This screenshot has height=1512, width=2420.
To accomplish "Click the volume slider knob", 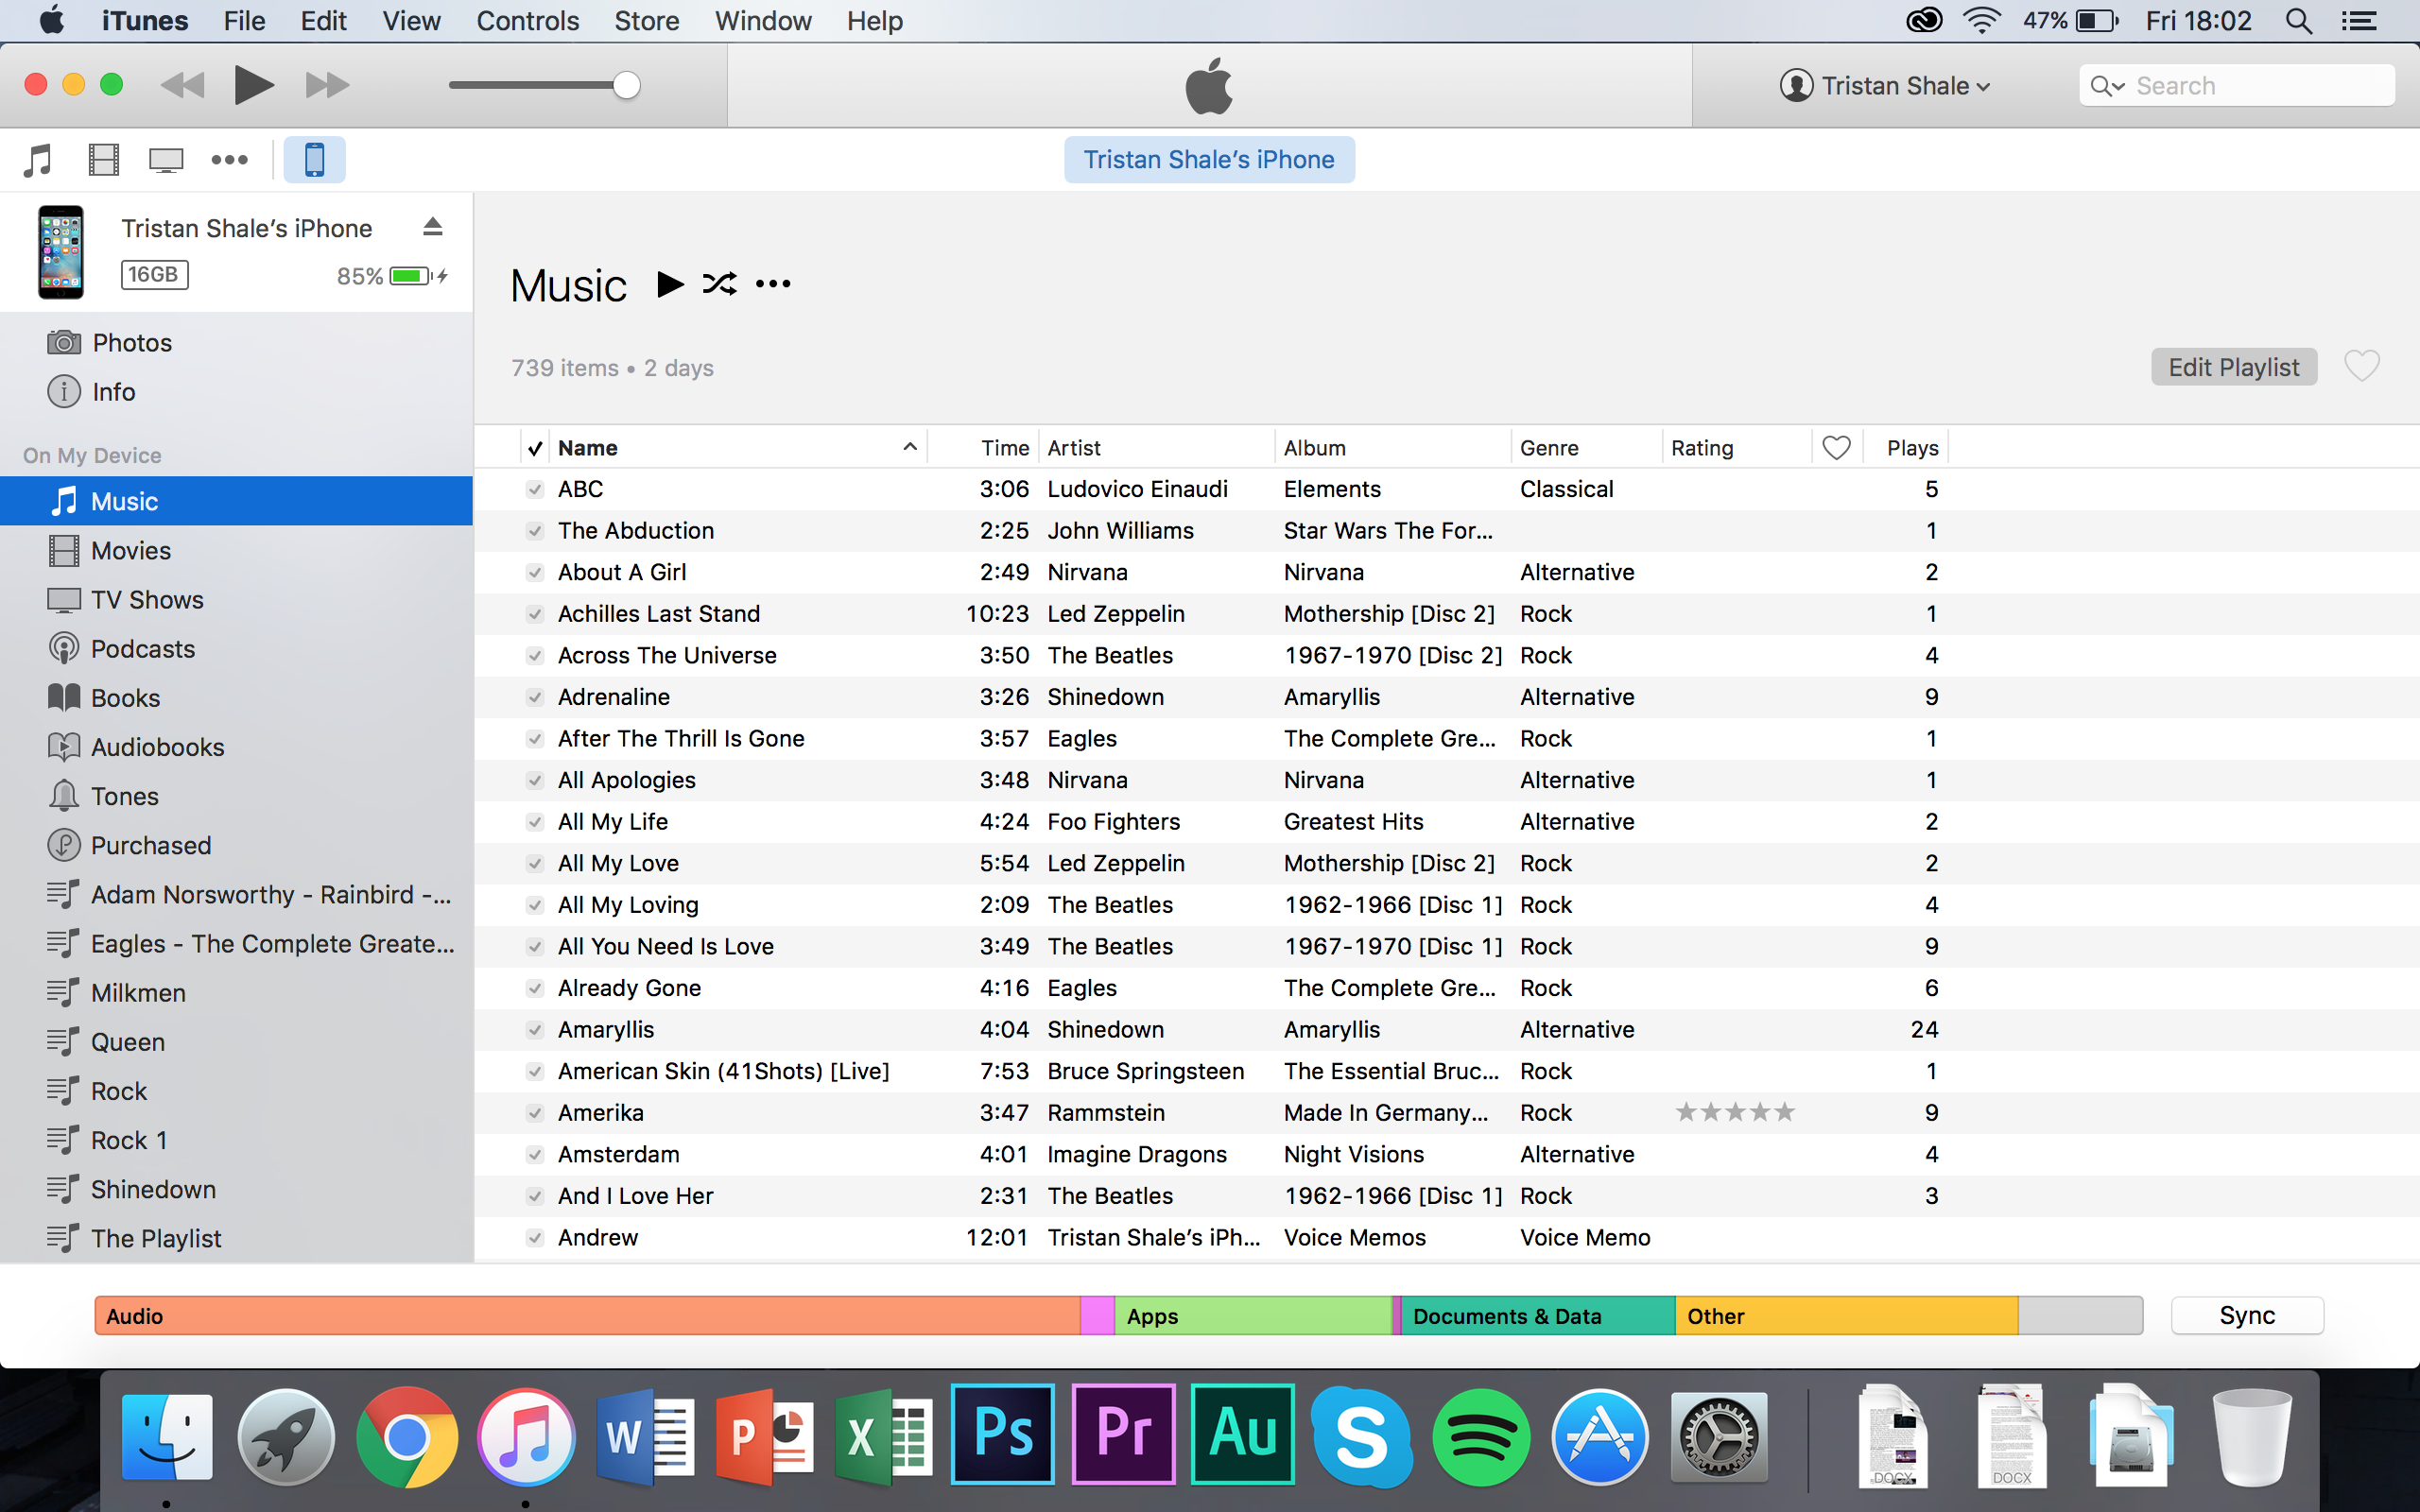I will pos(626,85).
